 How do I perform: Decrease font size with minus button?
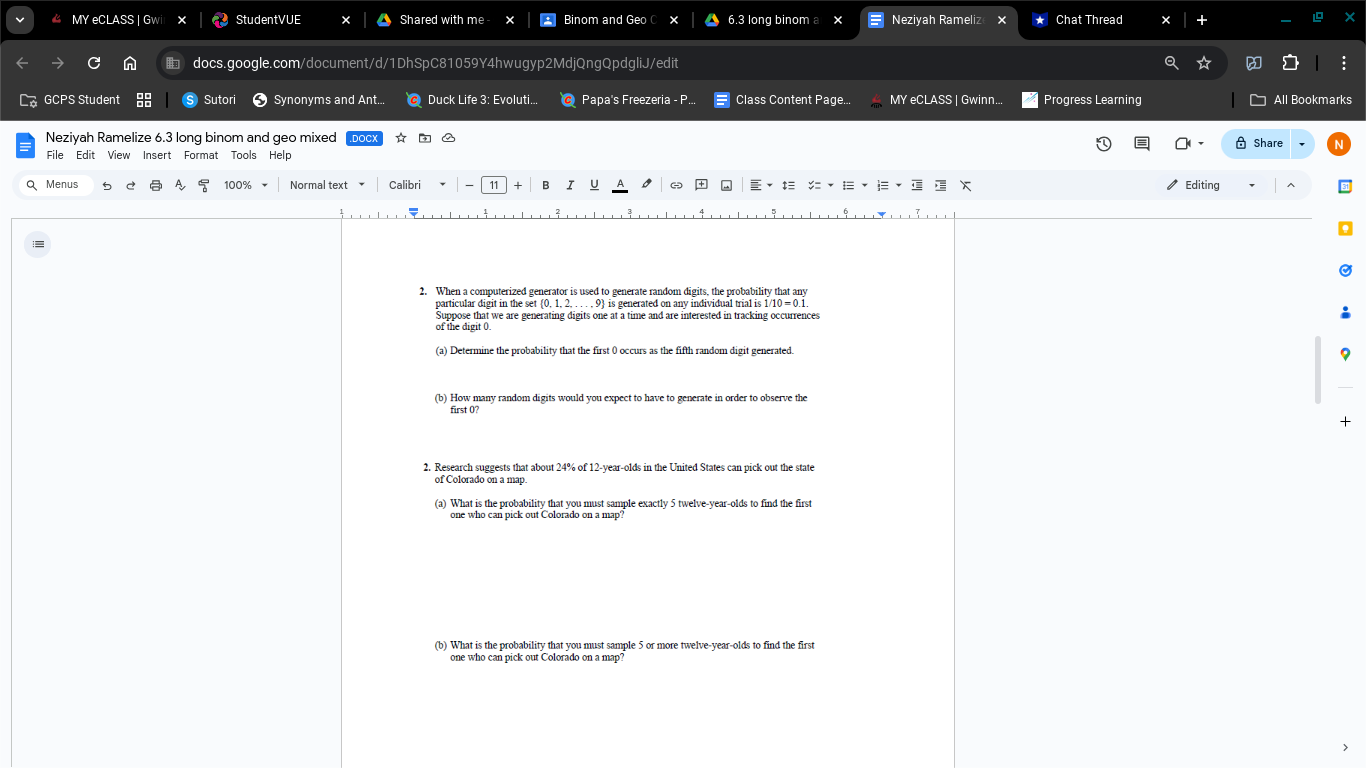point(469,185)
